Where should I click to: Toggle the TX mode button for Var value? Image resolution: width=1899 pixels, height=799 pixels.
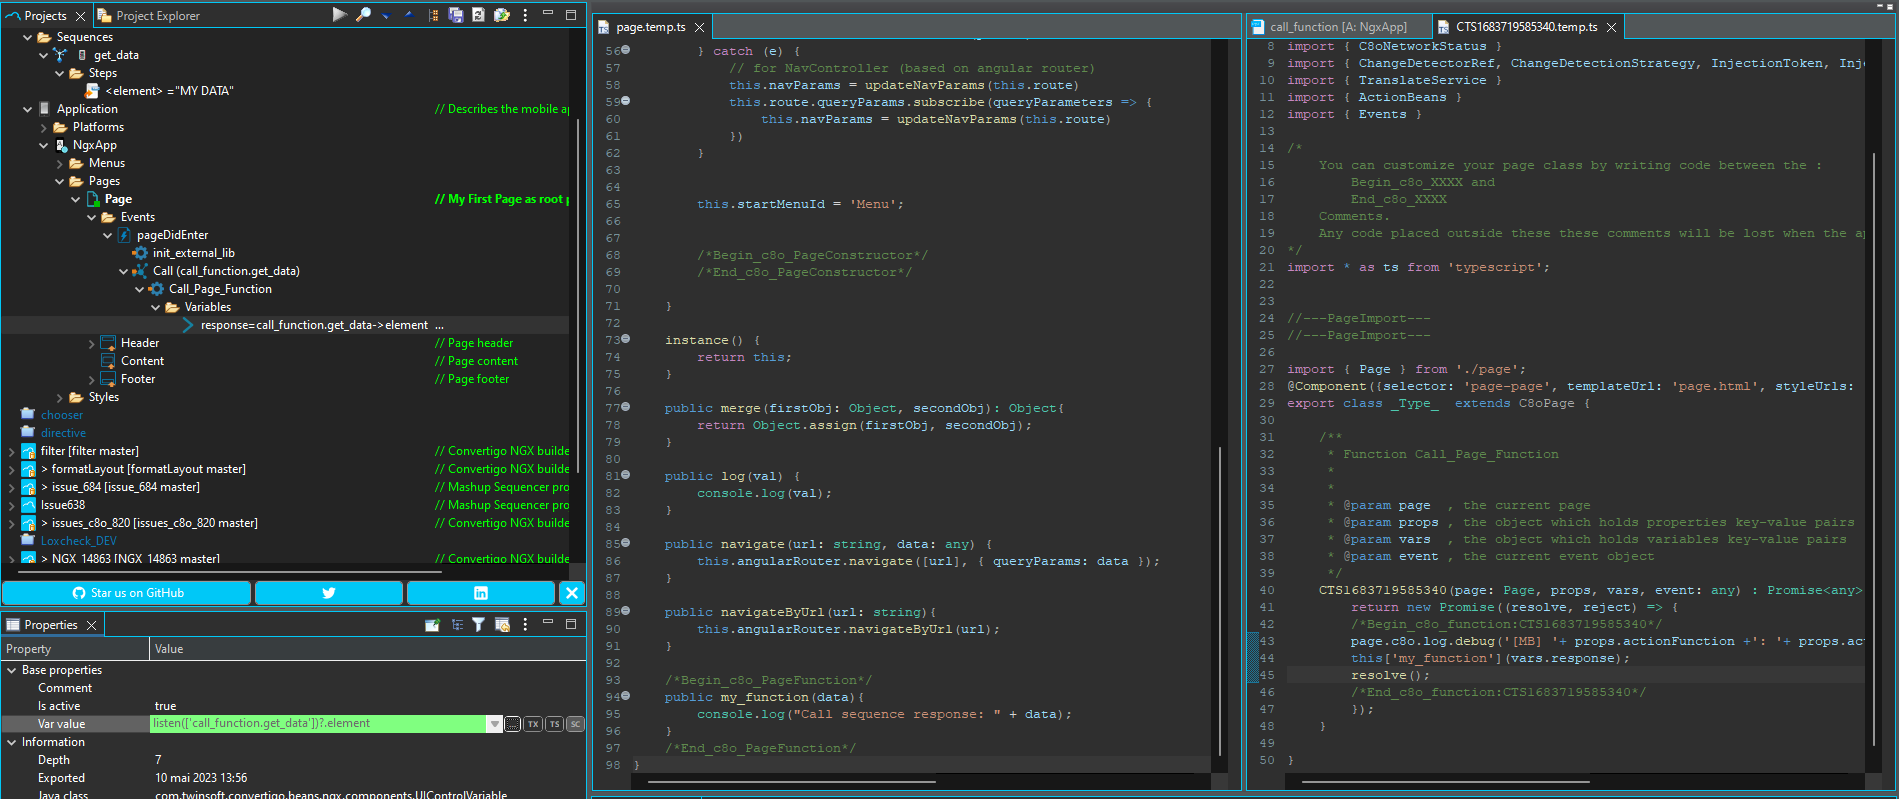(533, 724)
